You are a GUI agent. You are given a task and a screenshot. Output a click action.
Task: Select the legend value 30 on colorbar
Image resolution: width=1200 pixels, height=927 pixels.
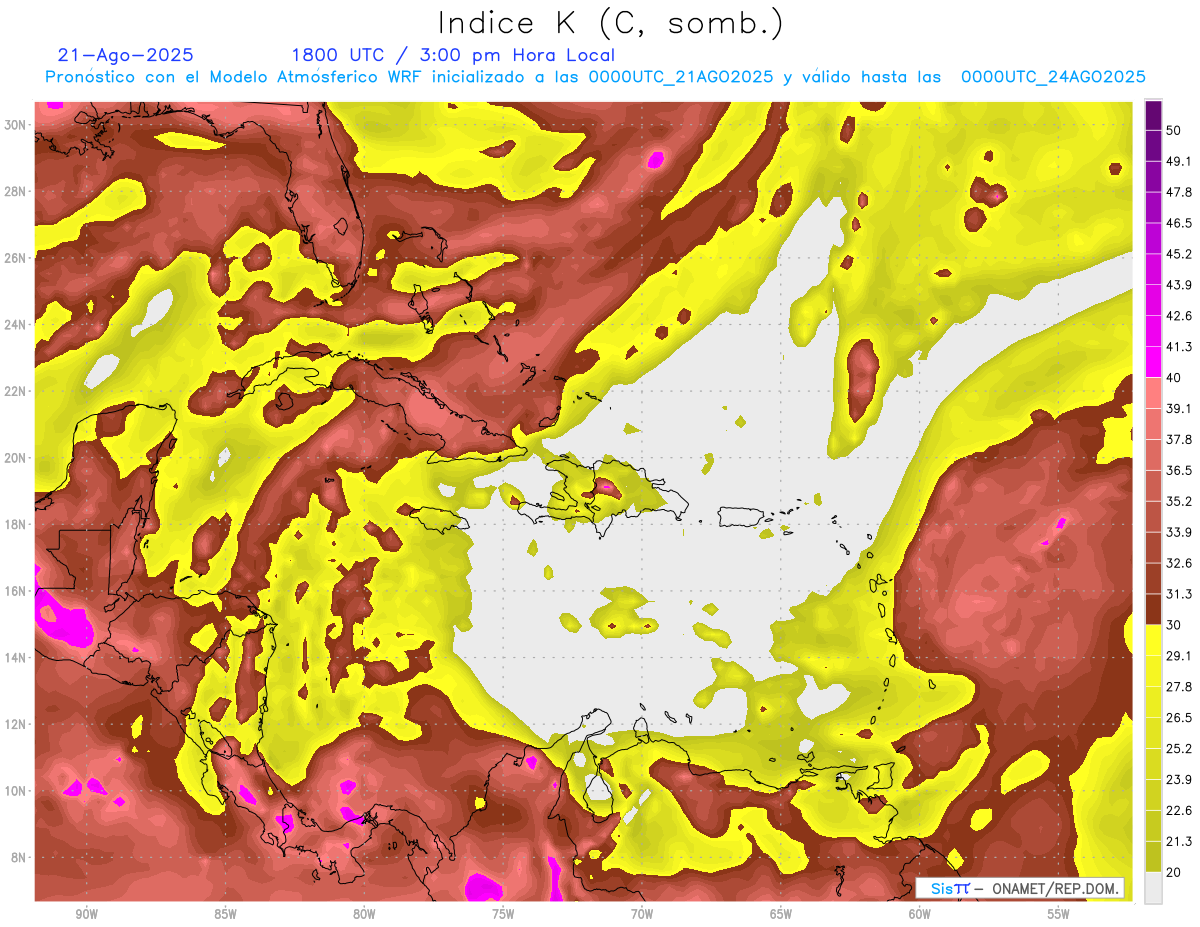(x=1175, y=624)
